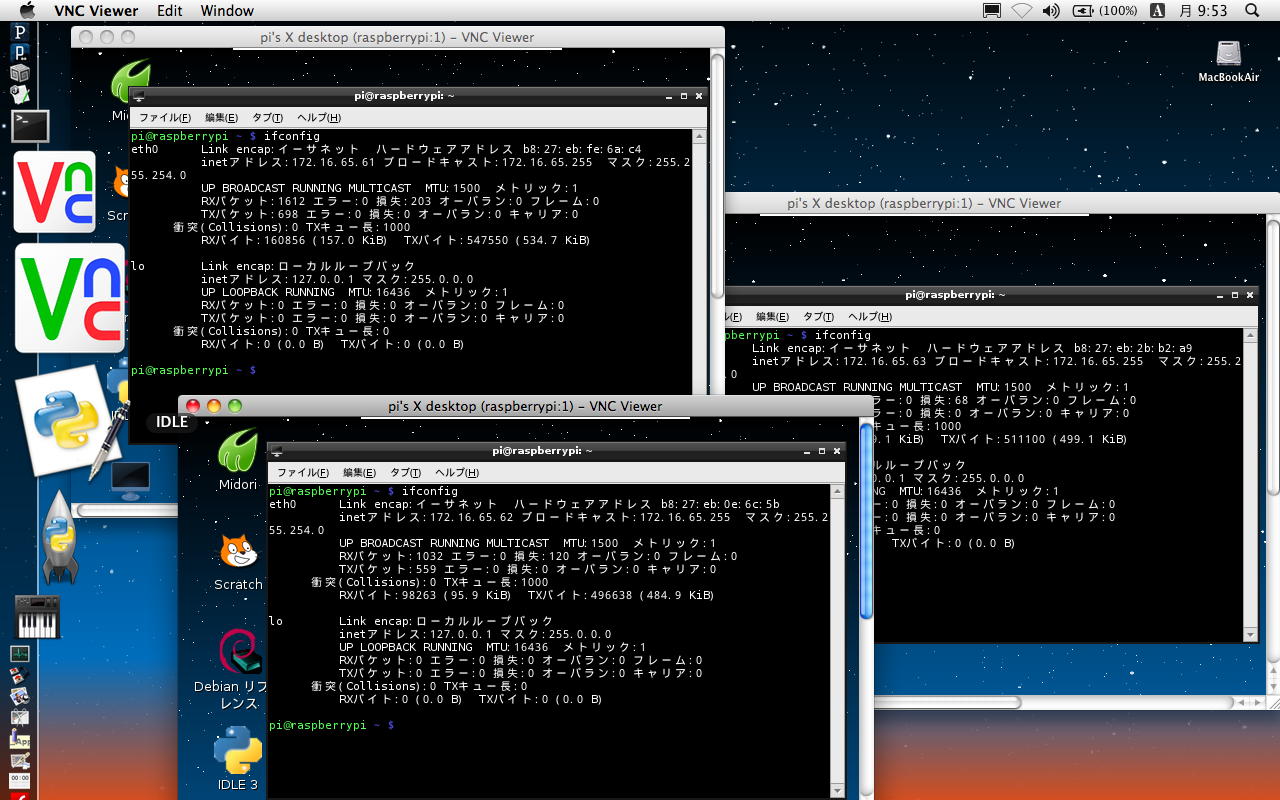1280x800 pixels.
Task: Click the inet address 172.16.65.62
Action: (x=471, y=517)
